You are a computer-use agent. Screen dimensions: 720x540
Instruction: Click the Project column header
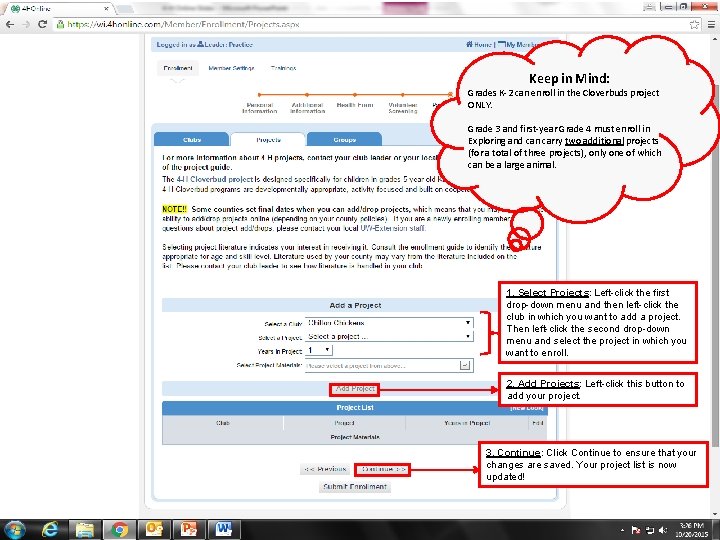point(344,423)
